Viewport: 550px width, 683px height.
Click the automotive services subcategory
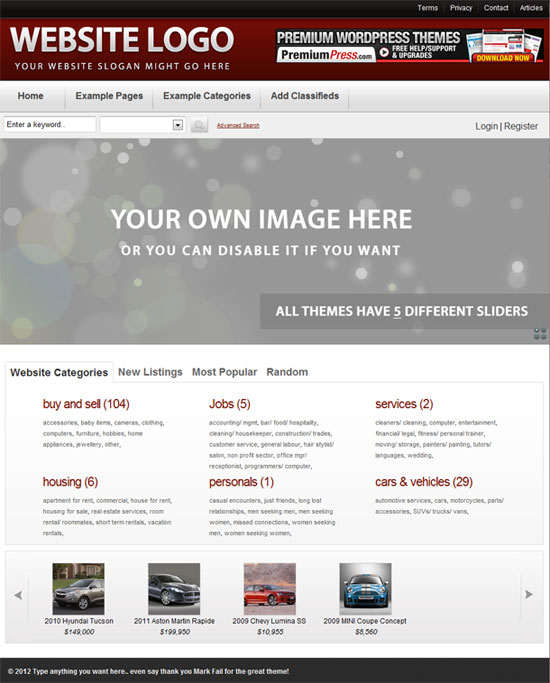click(x=403, y=500)
